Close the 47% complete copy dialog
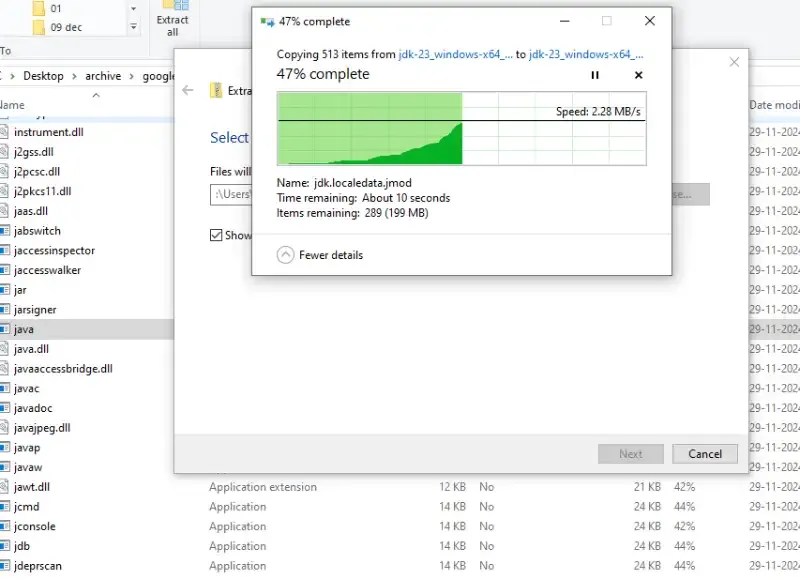The width and height of the screenshot is (800, 579). [649, 21]
